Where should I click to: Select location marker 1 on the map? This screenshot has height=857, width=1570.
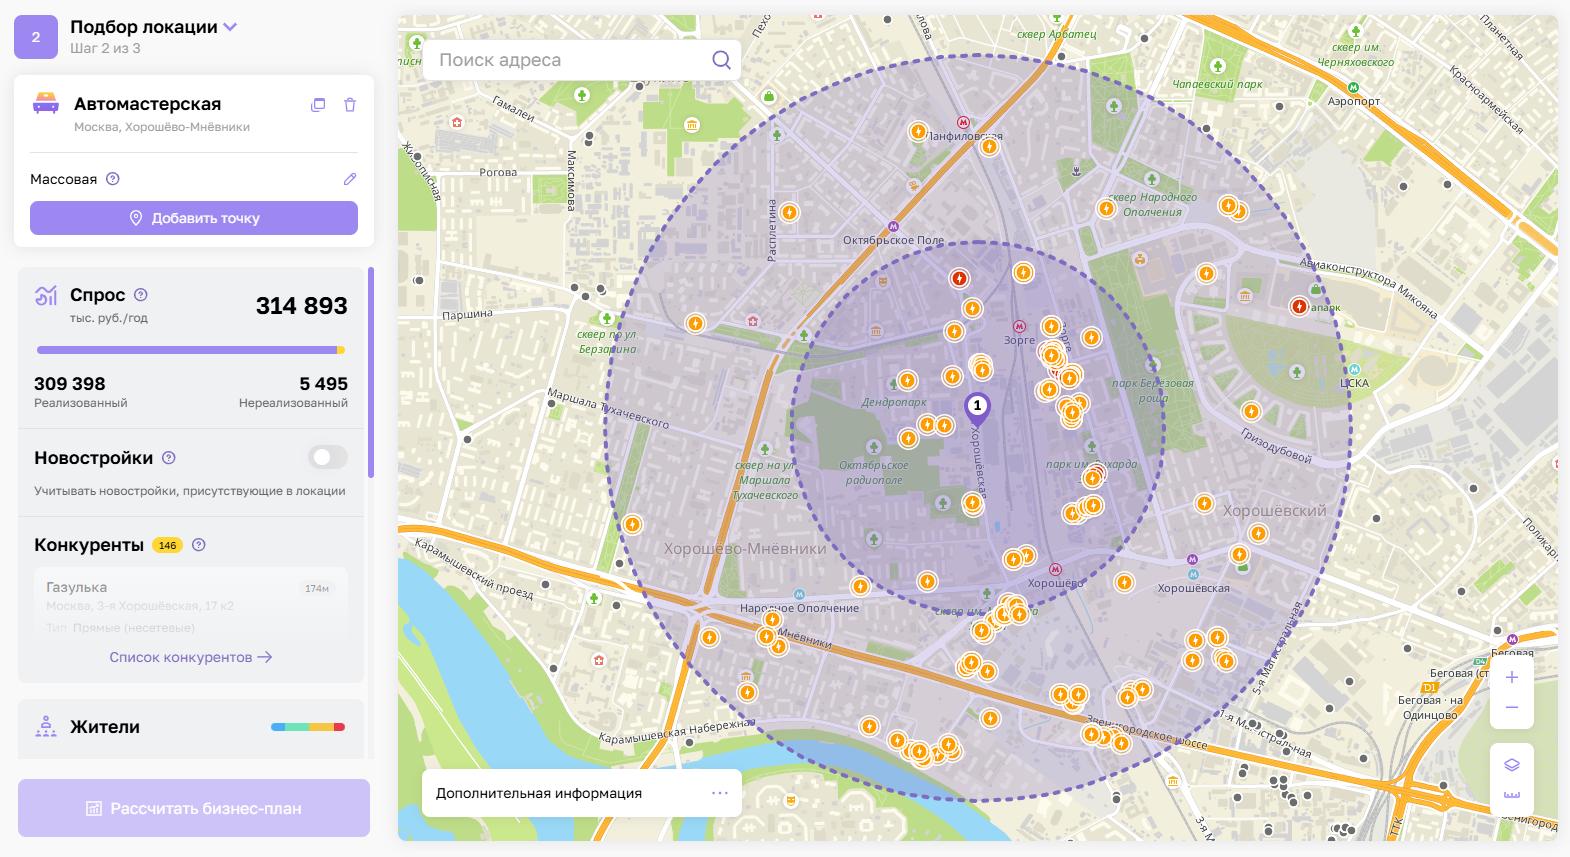(x=977, y=408)
